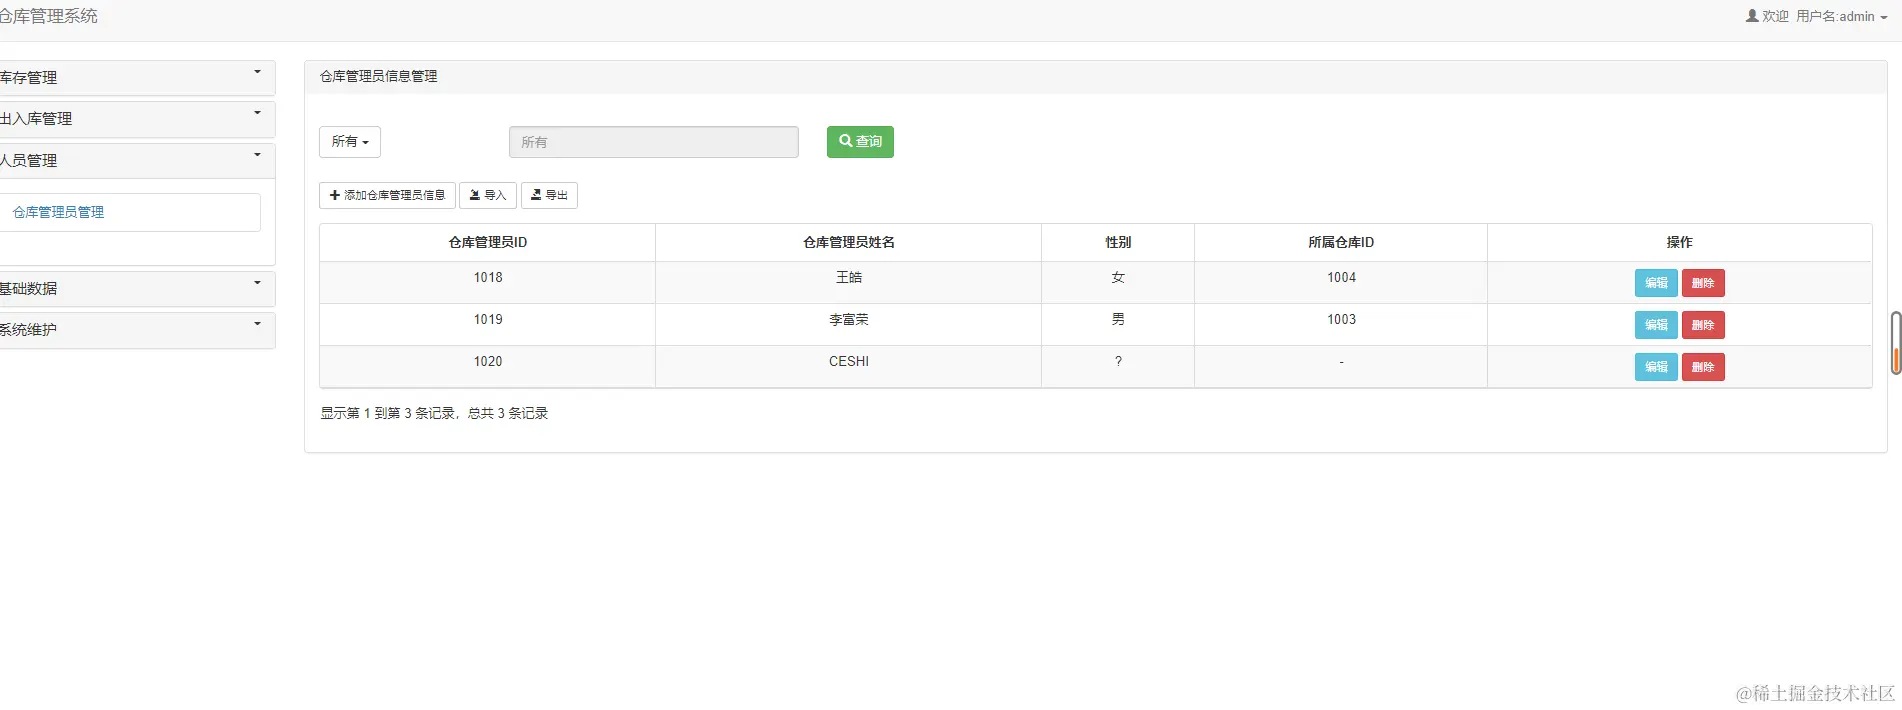The height and width of the screenshot is (710, 1902).
Task: Edit the CESHI record
Action: point(1656,367)
